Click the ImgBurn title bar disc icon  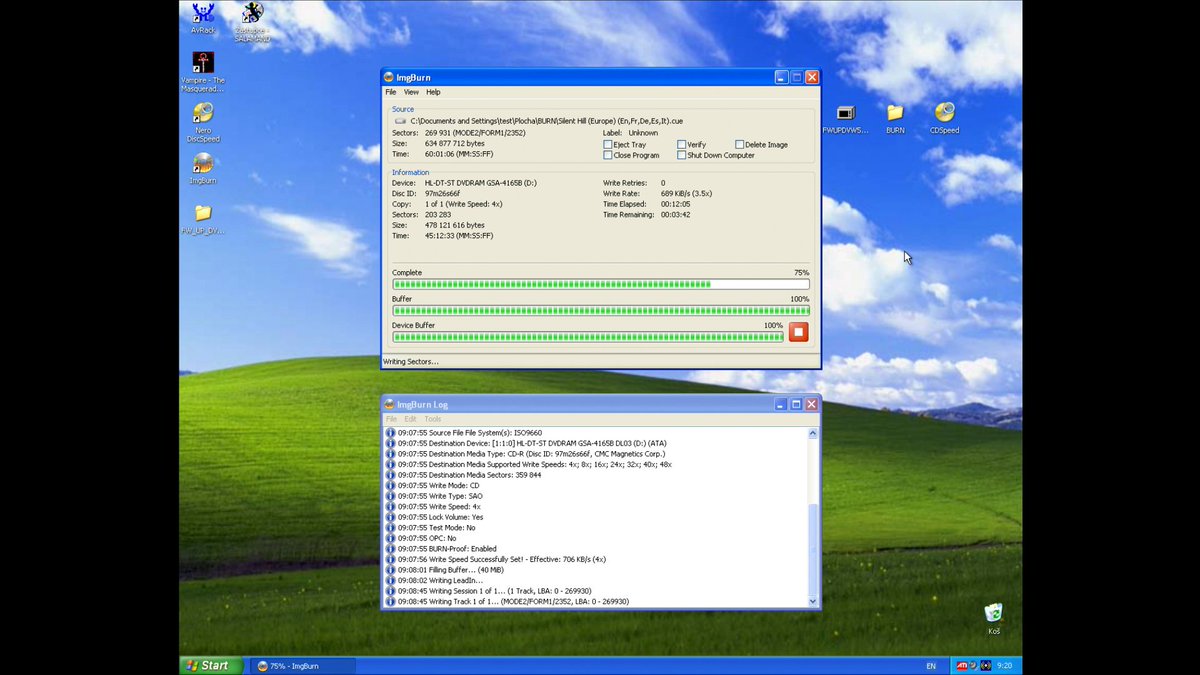tap(389, 77)
